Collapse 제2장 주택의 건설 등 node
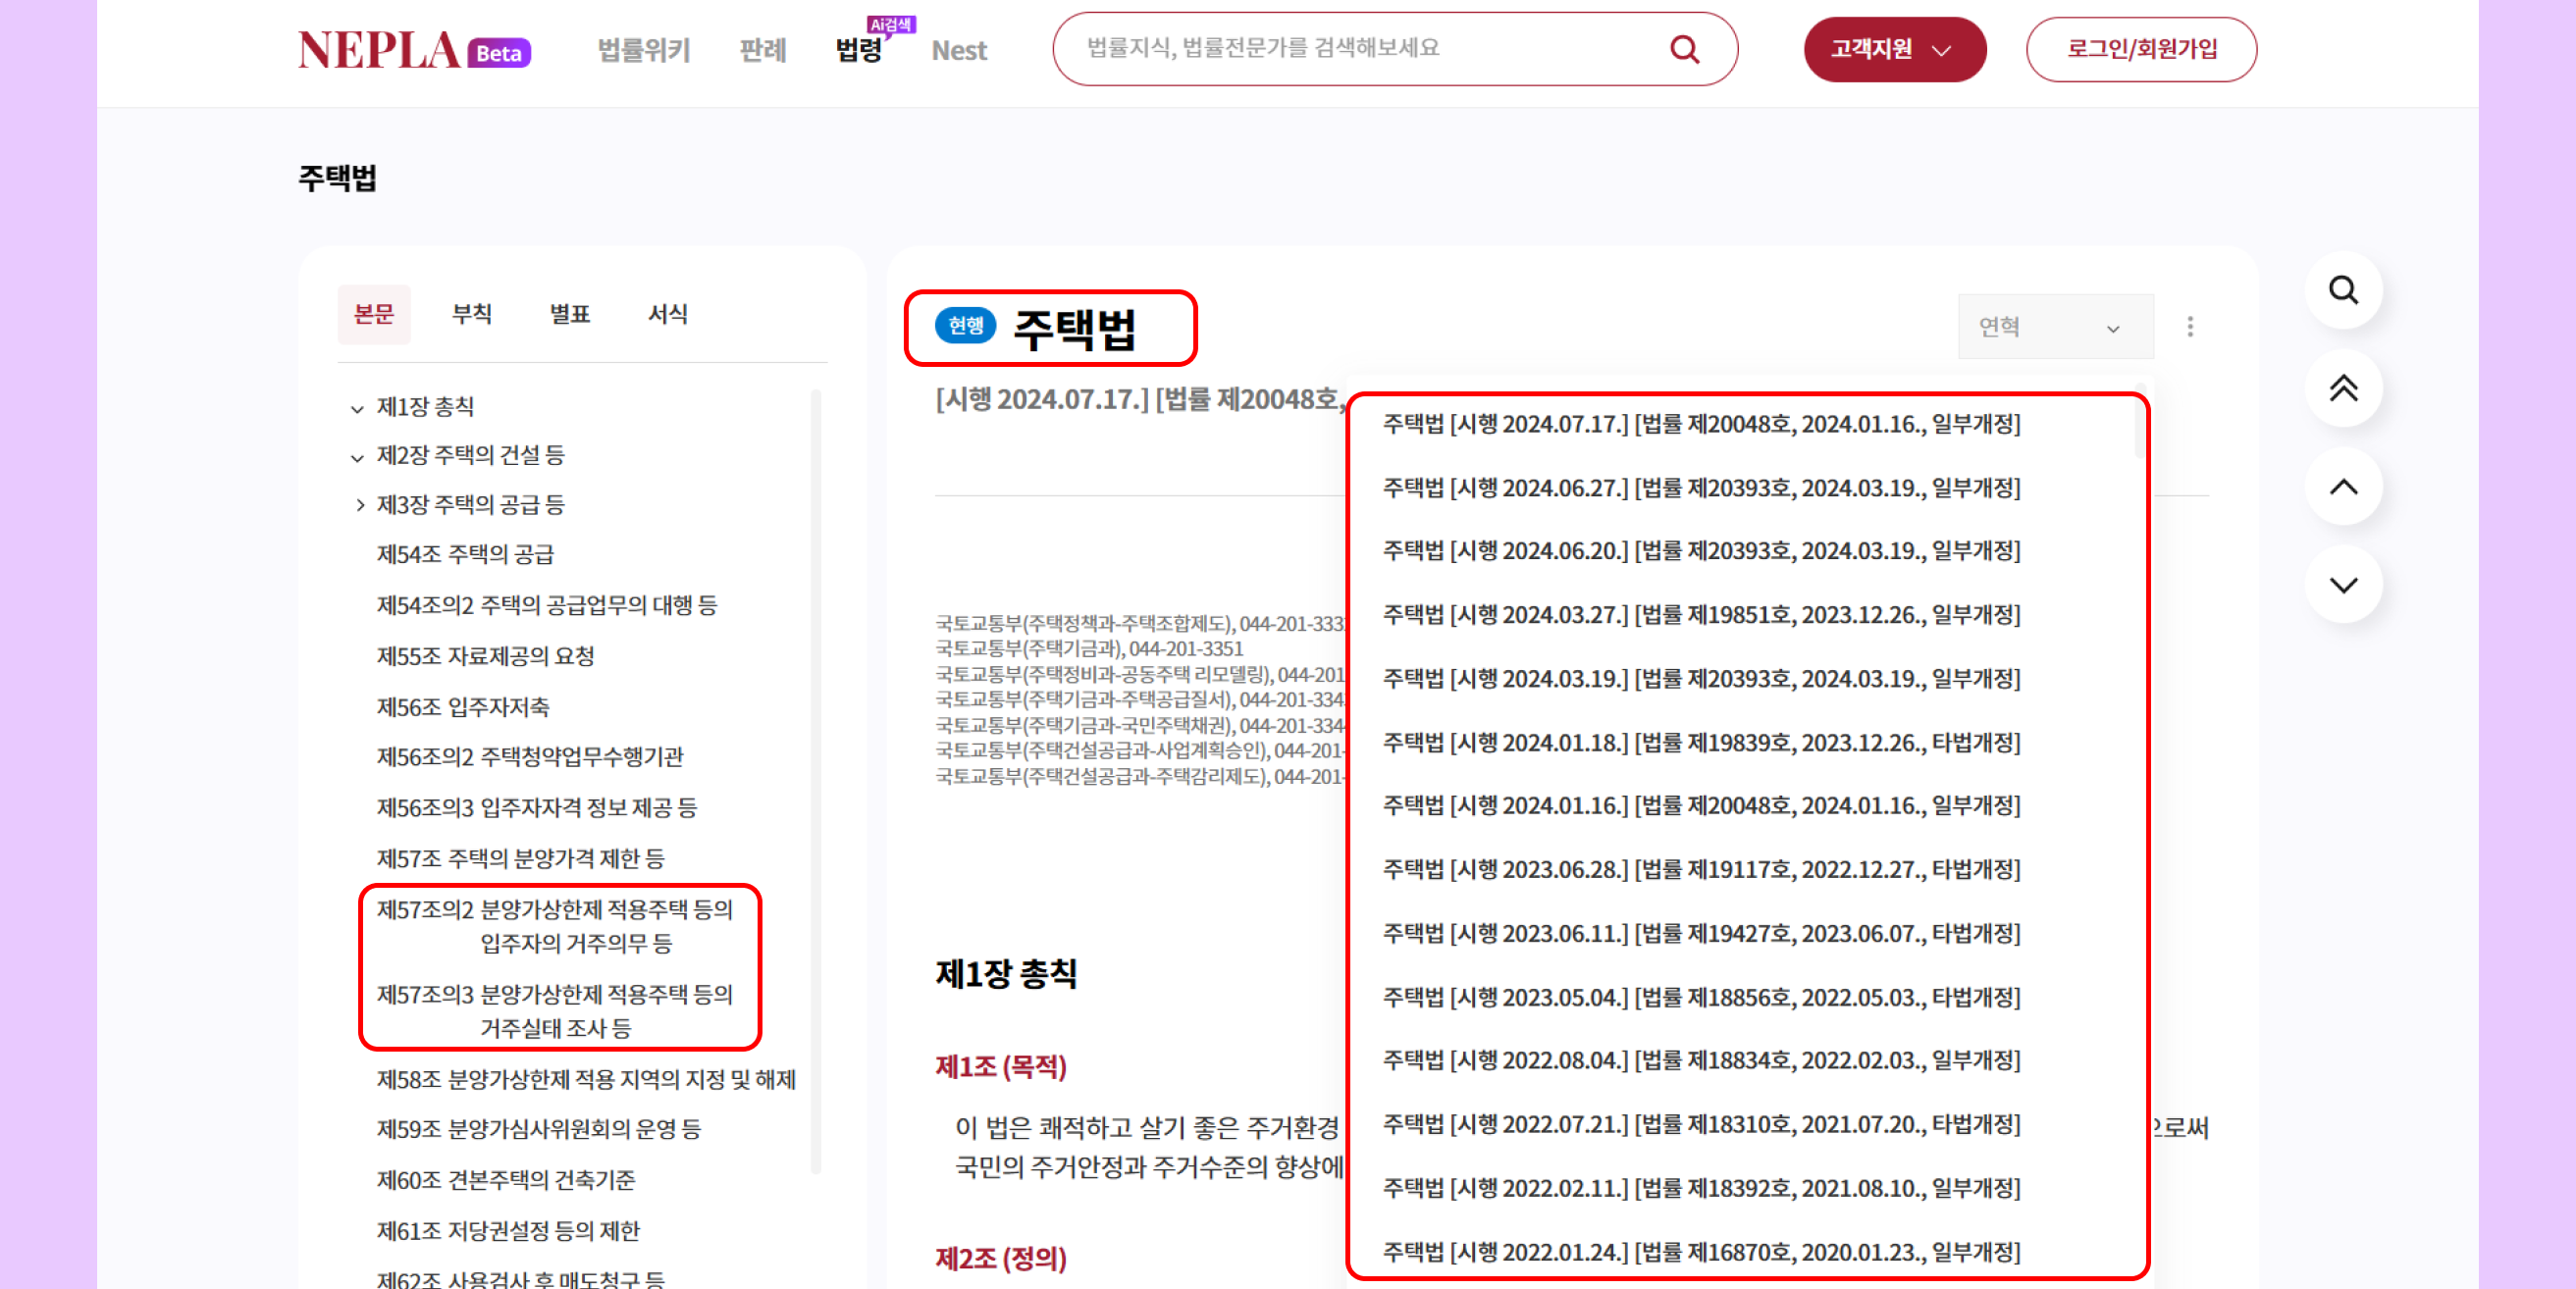Viewport: 2576px width, 1289px height. [x=357, y=457]
